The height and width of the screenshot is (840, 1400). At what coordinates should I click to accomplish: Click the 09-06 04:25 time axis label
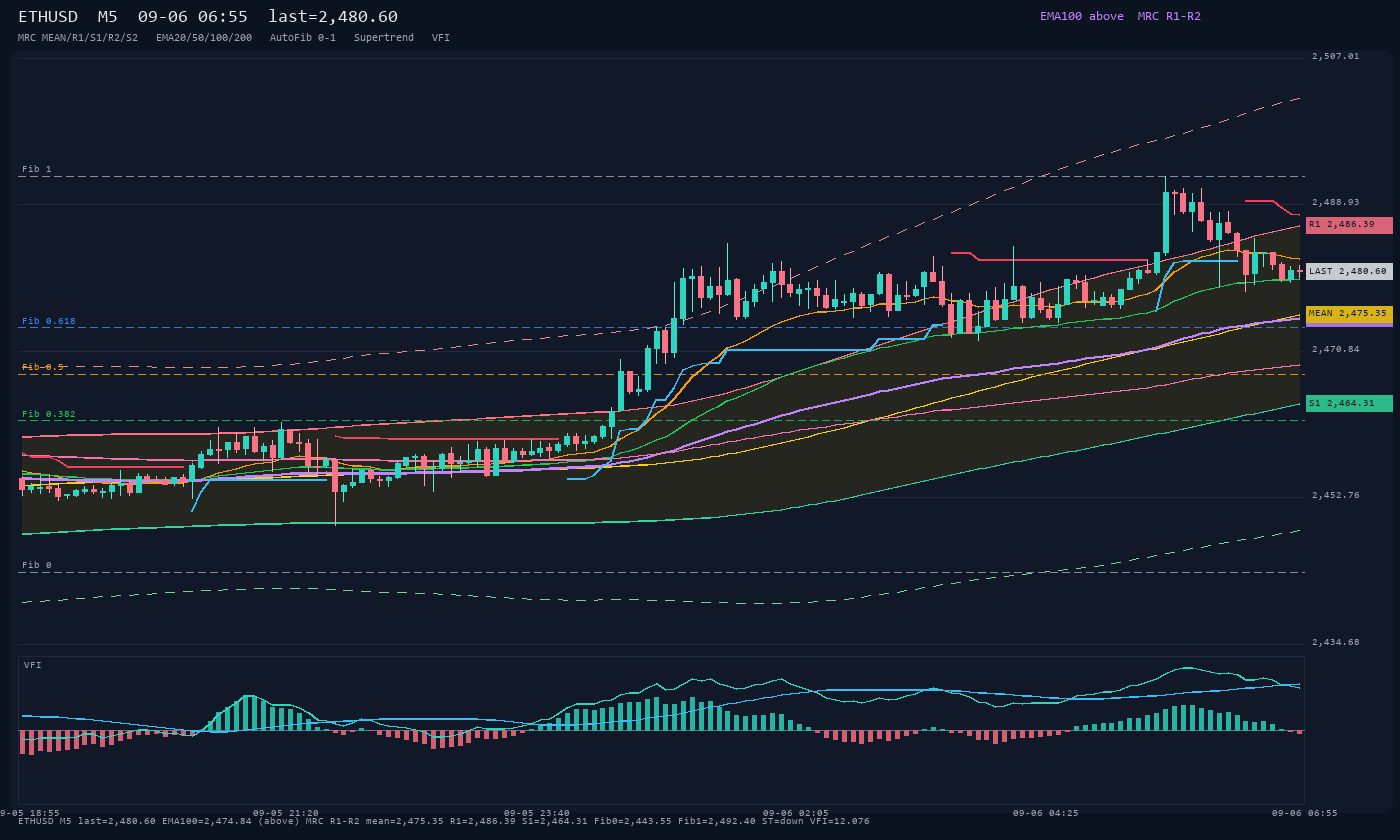[1046, 813]
